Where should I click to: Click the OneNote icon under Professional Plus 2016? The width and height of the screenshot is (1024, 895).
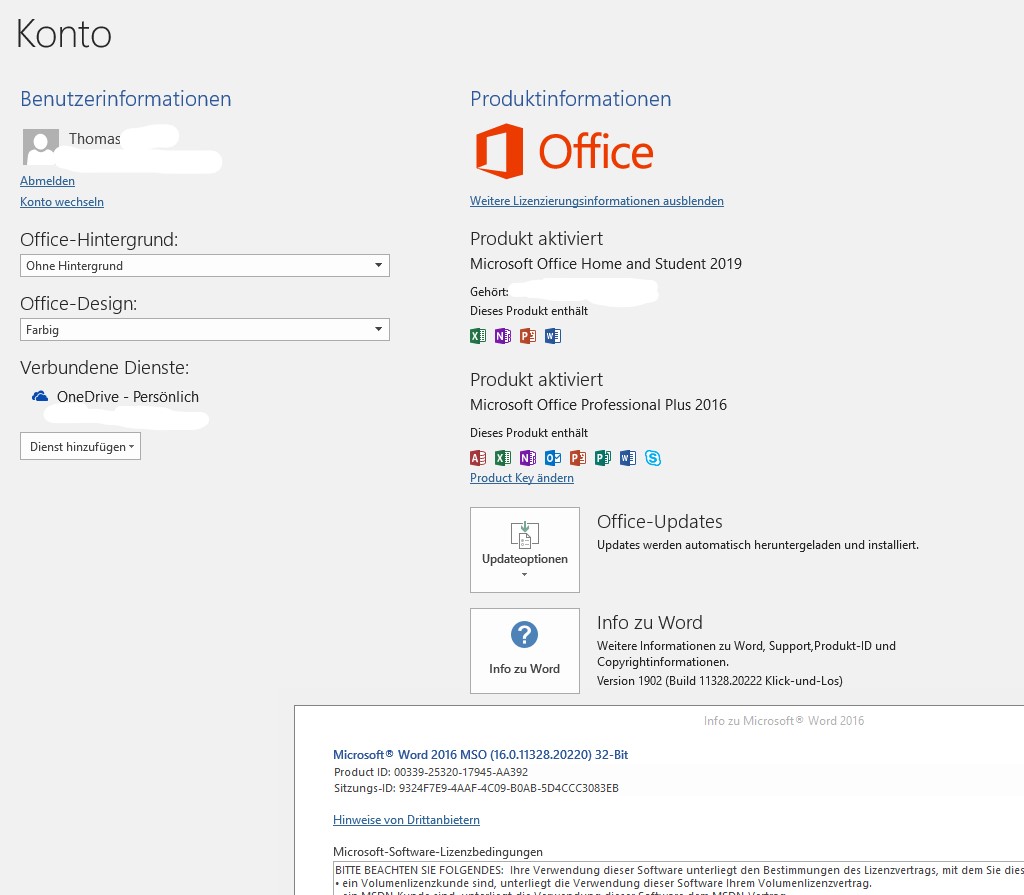528,458
